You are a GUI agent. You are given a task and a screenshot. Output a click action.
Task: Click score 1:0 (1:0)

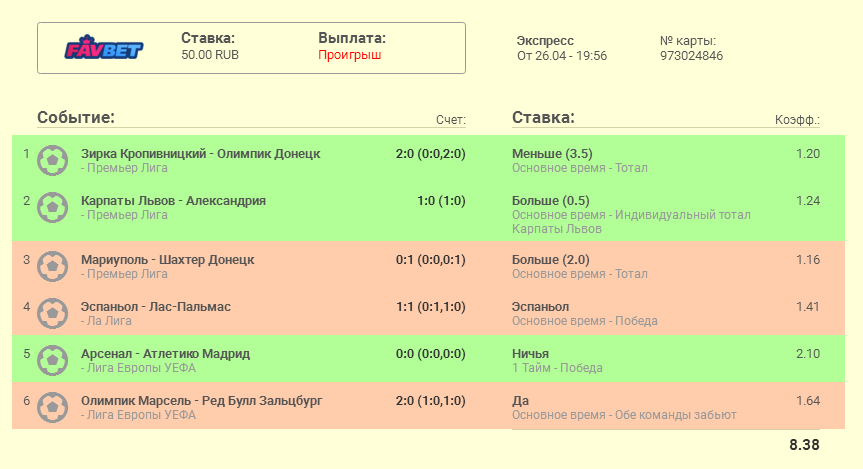click(441, 201)
